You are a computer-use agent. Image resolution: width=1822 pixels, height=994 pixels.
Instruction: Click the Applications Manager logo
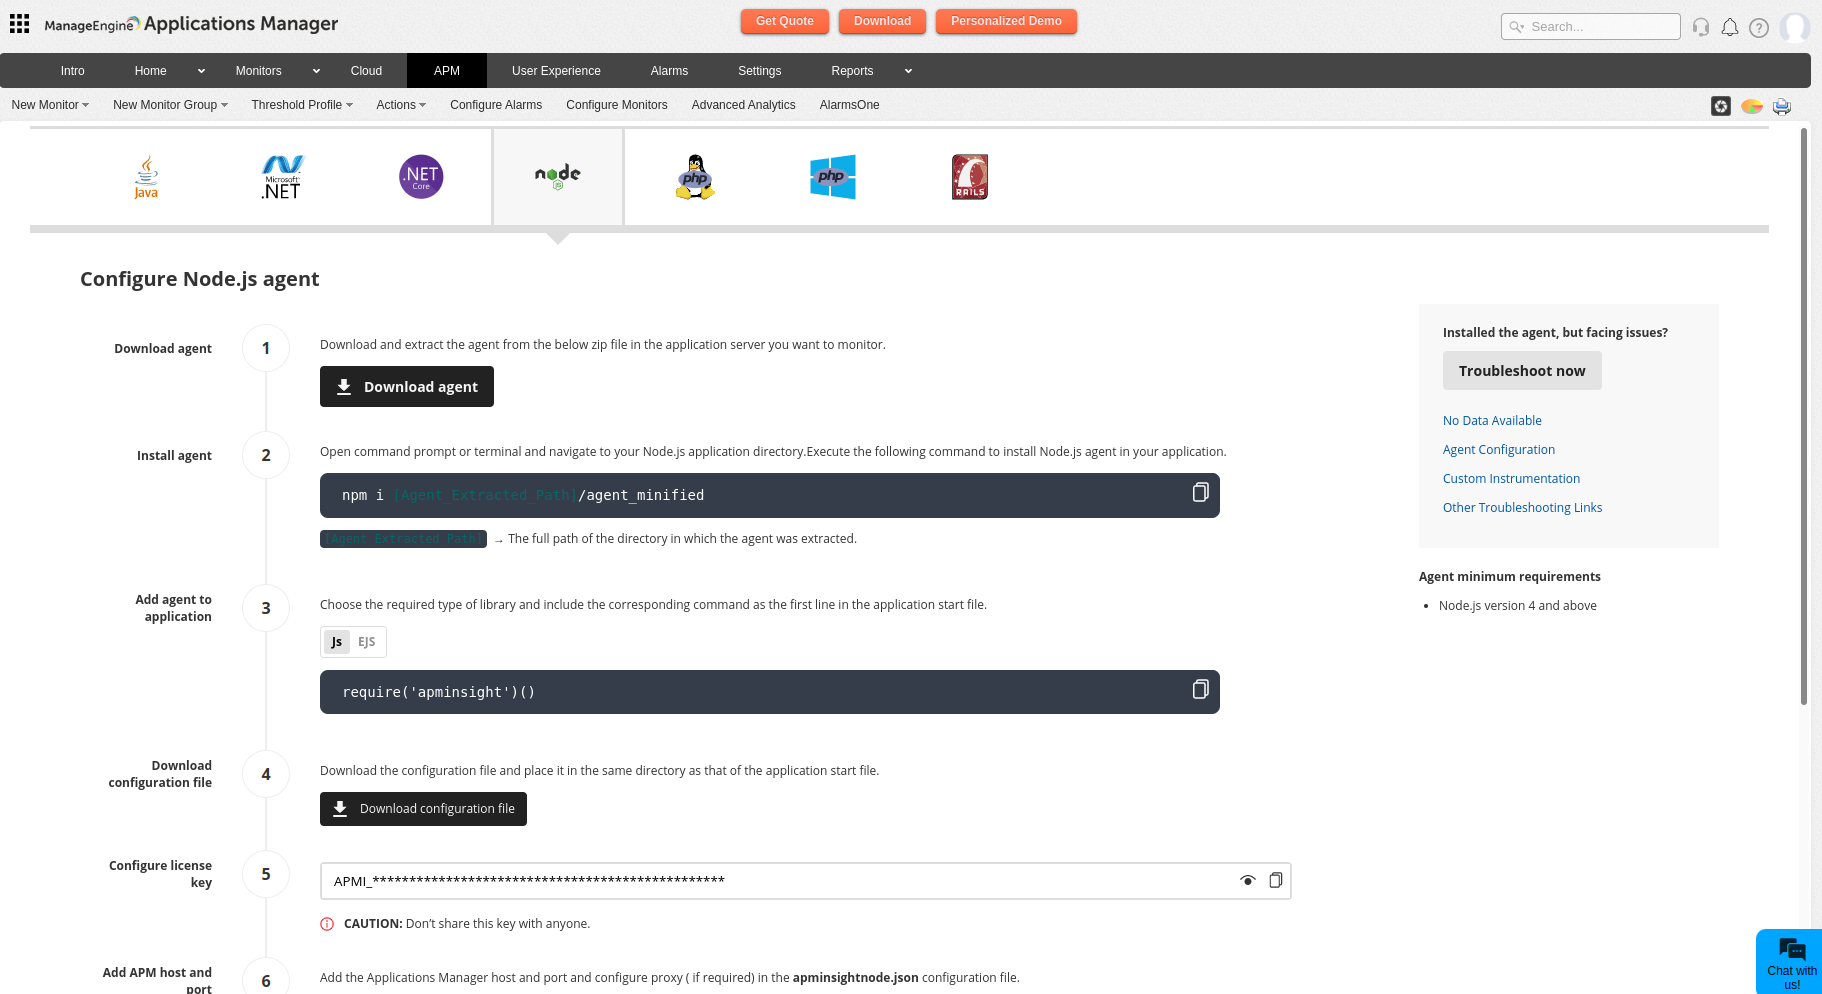(191, 24)
